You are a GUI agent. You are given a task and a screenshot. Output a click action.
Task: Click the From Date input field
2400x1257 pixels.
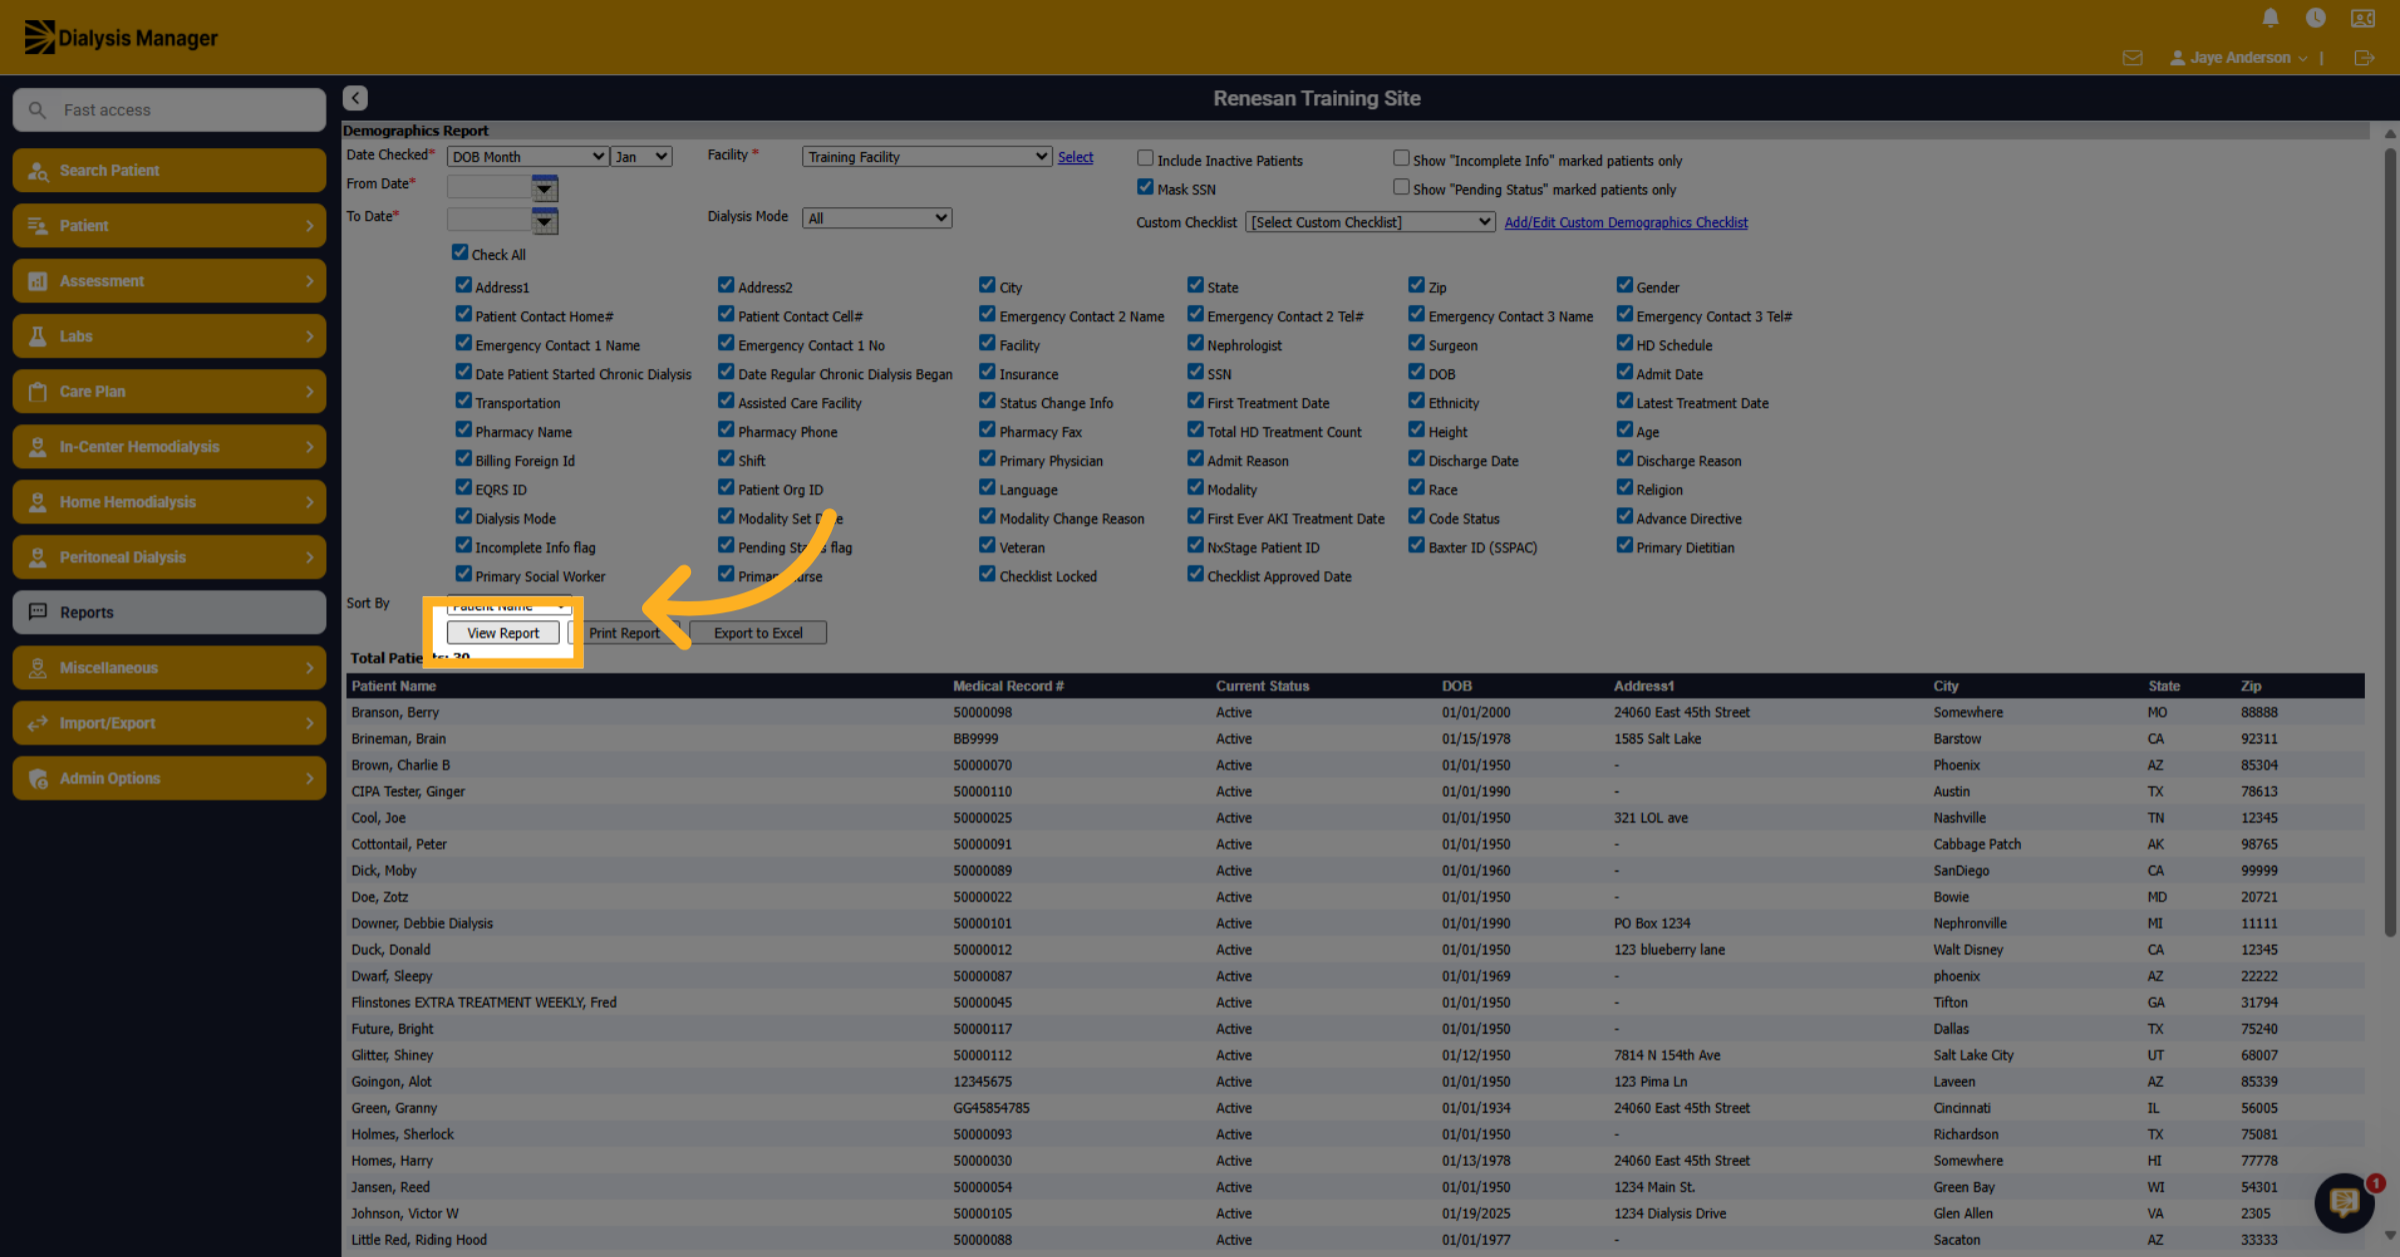click(x=489, y=188)
